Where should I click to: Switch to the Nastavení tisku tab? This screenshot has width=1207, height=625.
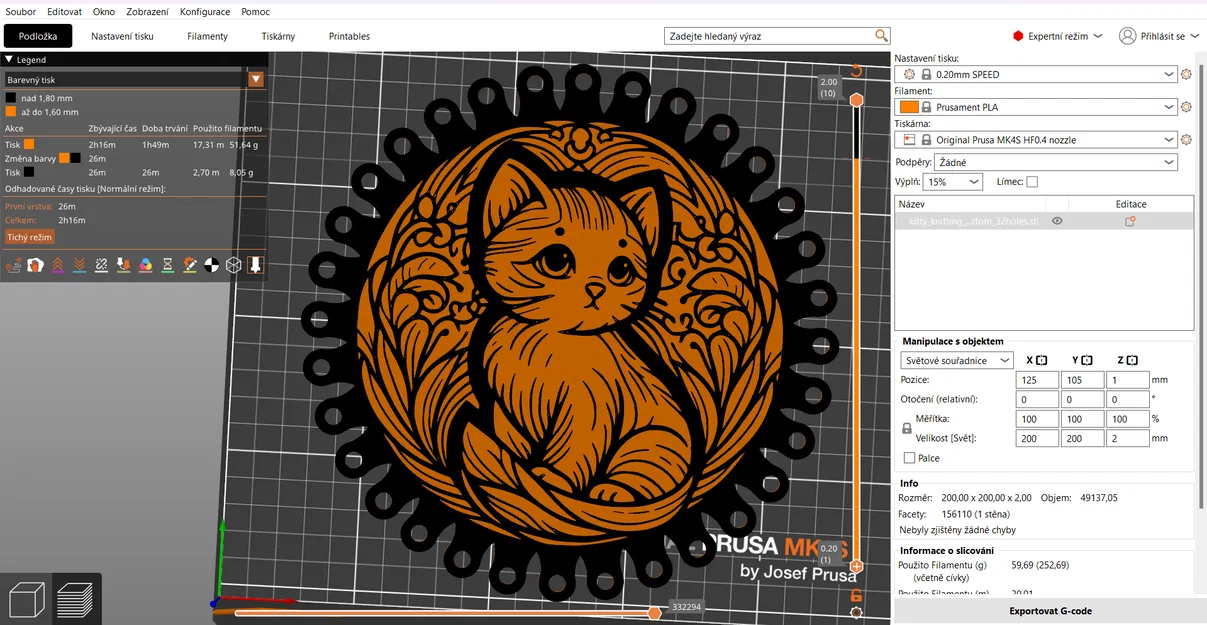point(122,36)
